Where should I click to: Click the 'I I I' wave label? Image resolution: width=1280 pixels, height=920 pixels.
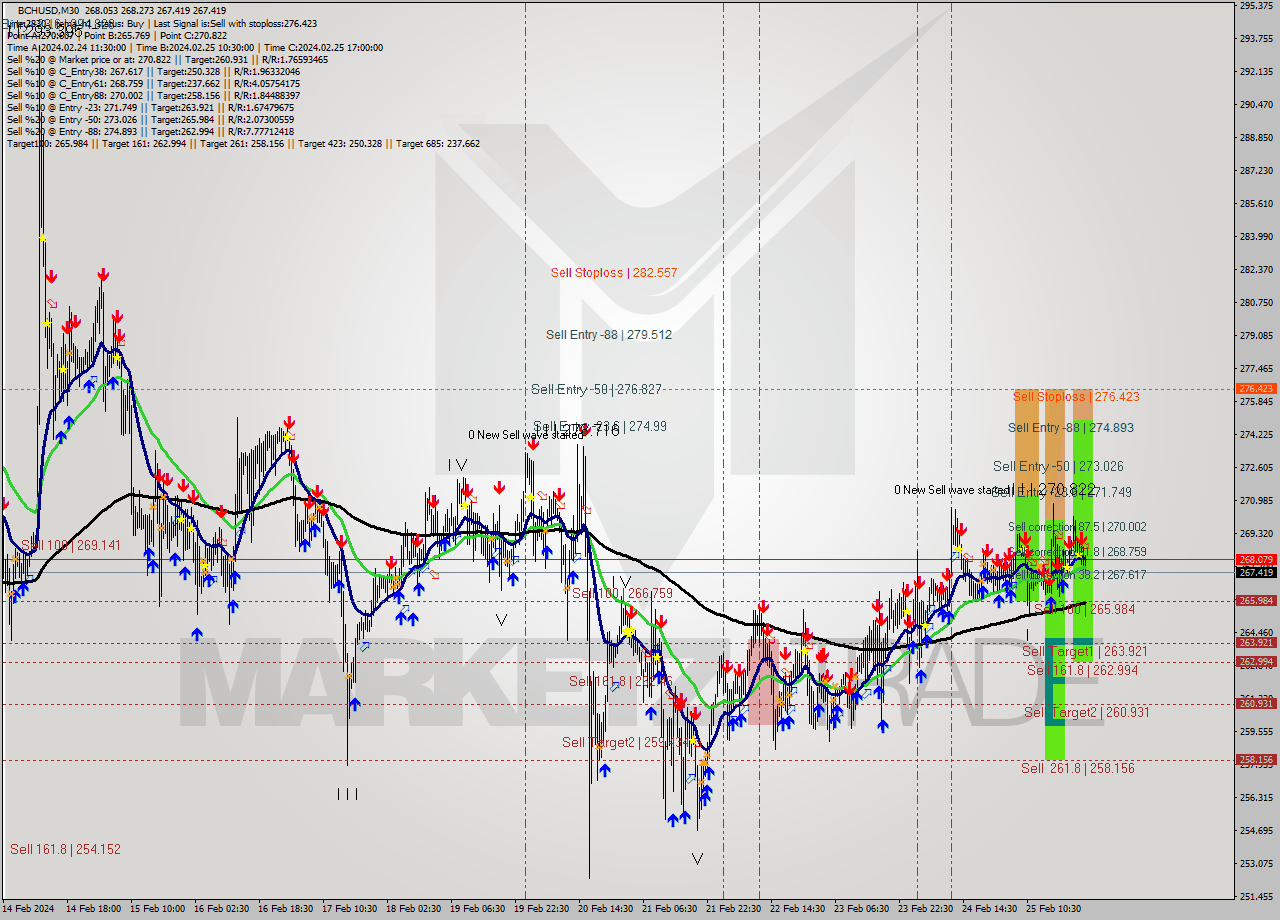point(347,795)
